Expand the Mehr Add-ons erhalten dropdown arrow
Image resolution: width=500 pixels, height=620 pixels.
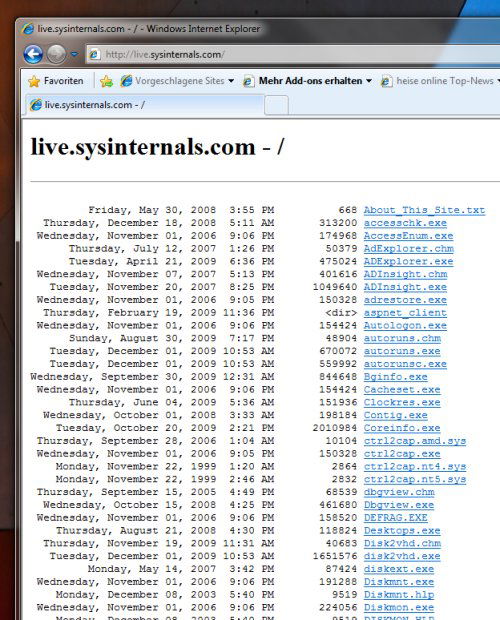click(x=369, y=81)
